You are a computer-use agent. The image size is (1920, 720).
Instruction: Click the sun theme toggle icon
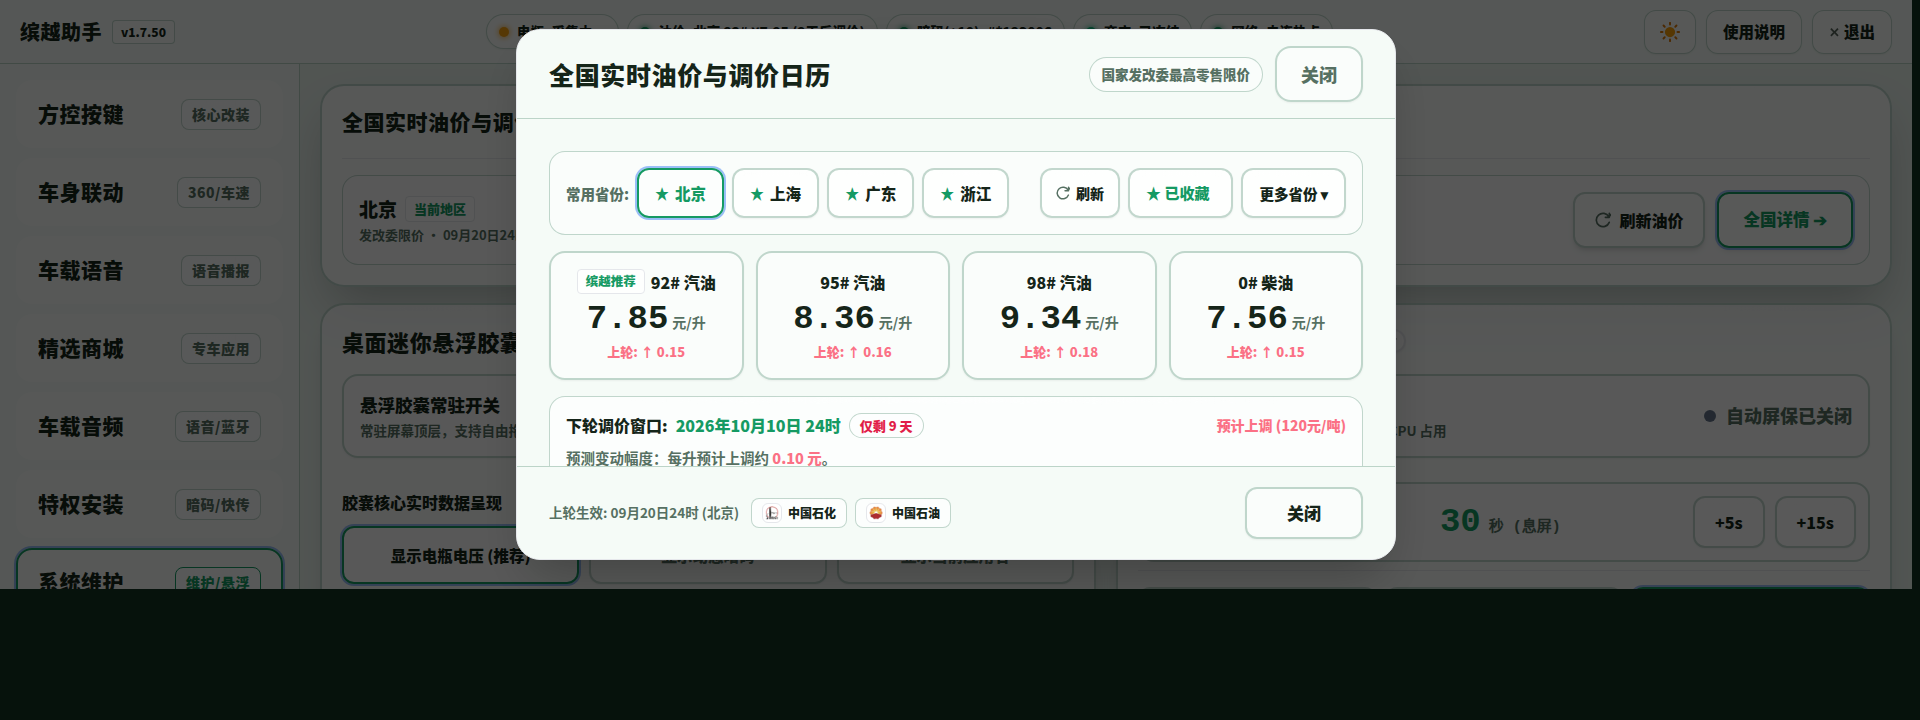[x=1669, y=32]
